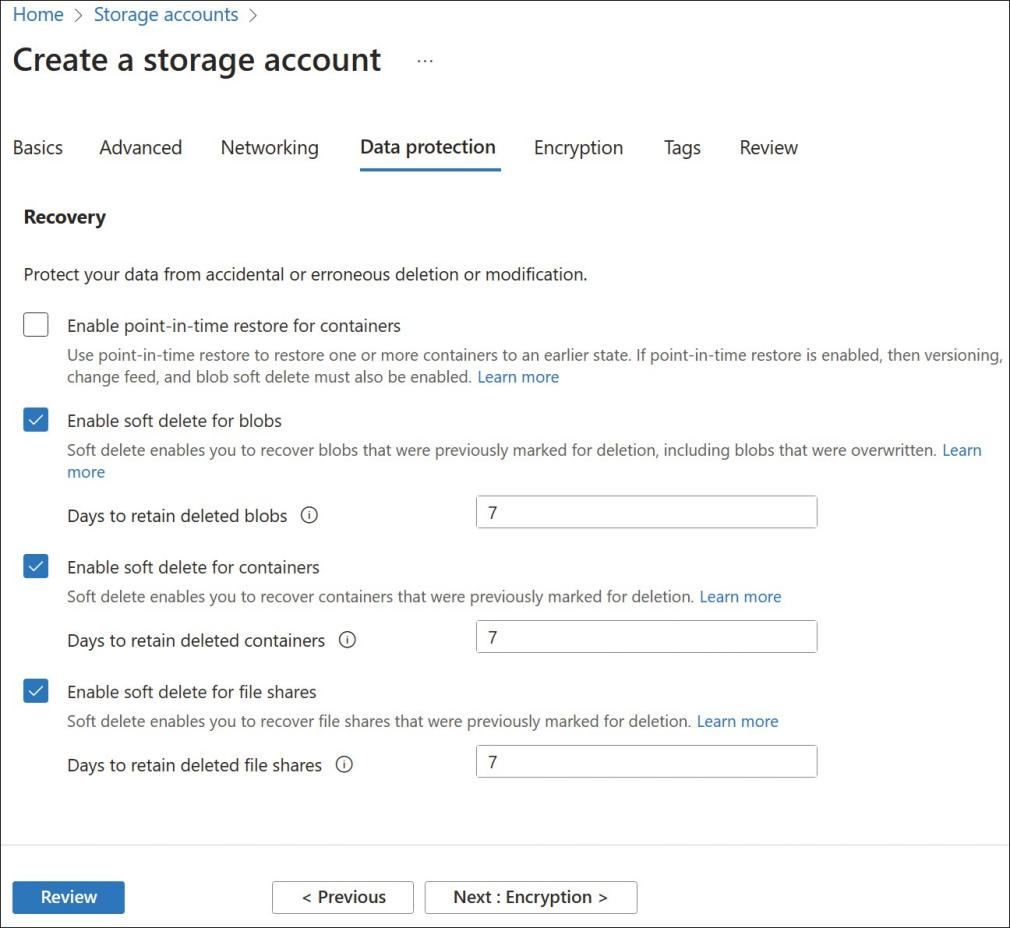Switch to the Review tab
Image resolution: width=1010 pixels, height=928 pixels.
coord(768,147)
